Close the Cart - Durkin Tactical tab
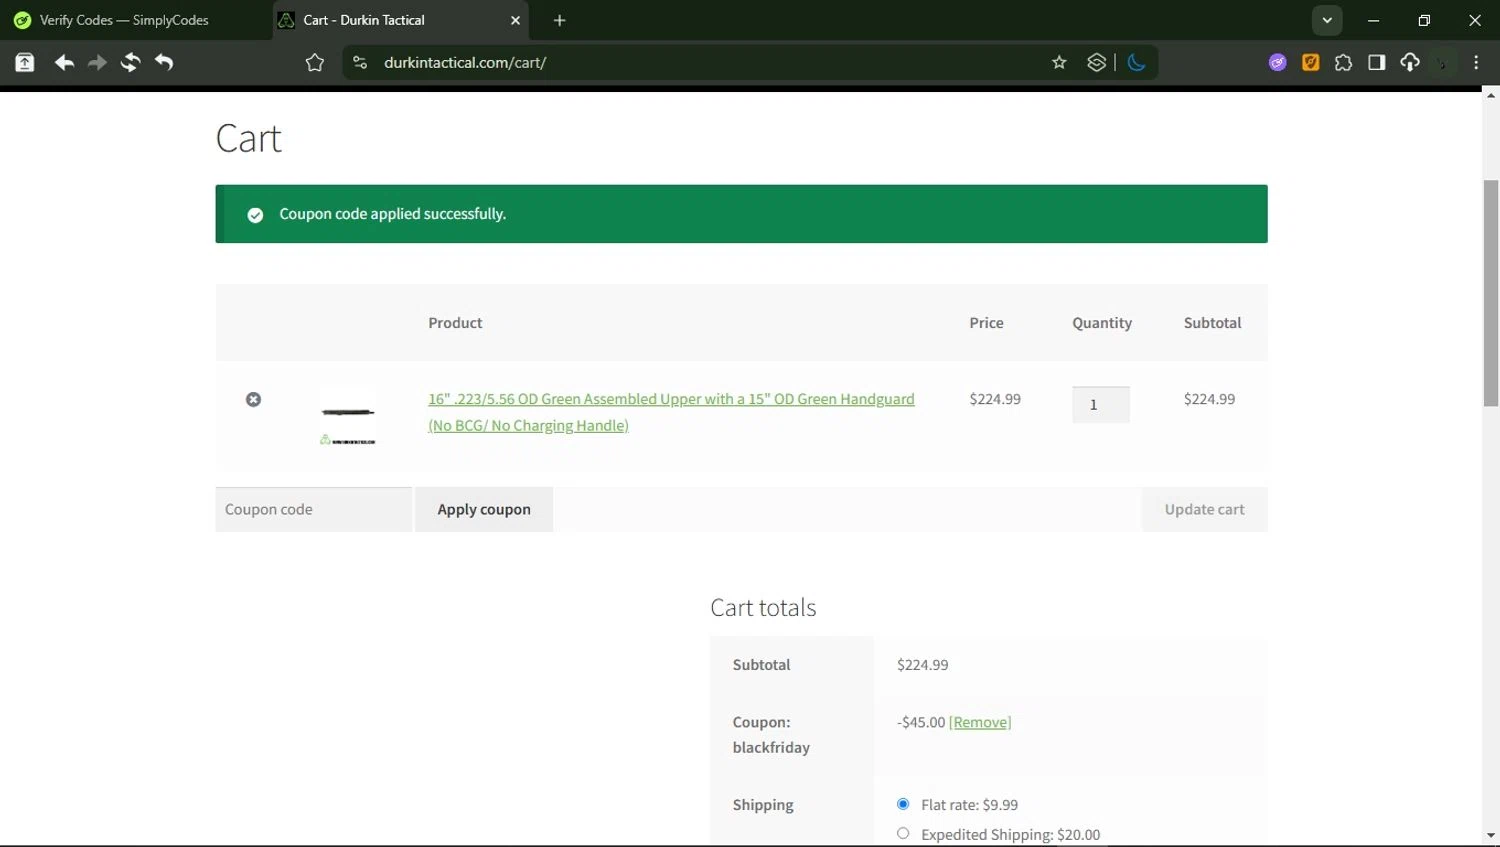The height and width of the screenshot is (847, 1500). (516, 20)
